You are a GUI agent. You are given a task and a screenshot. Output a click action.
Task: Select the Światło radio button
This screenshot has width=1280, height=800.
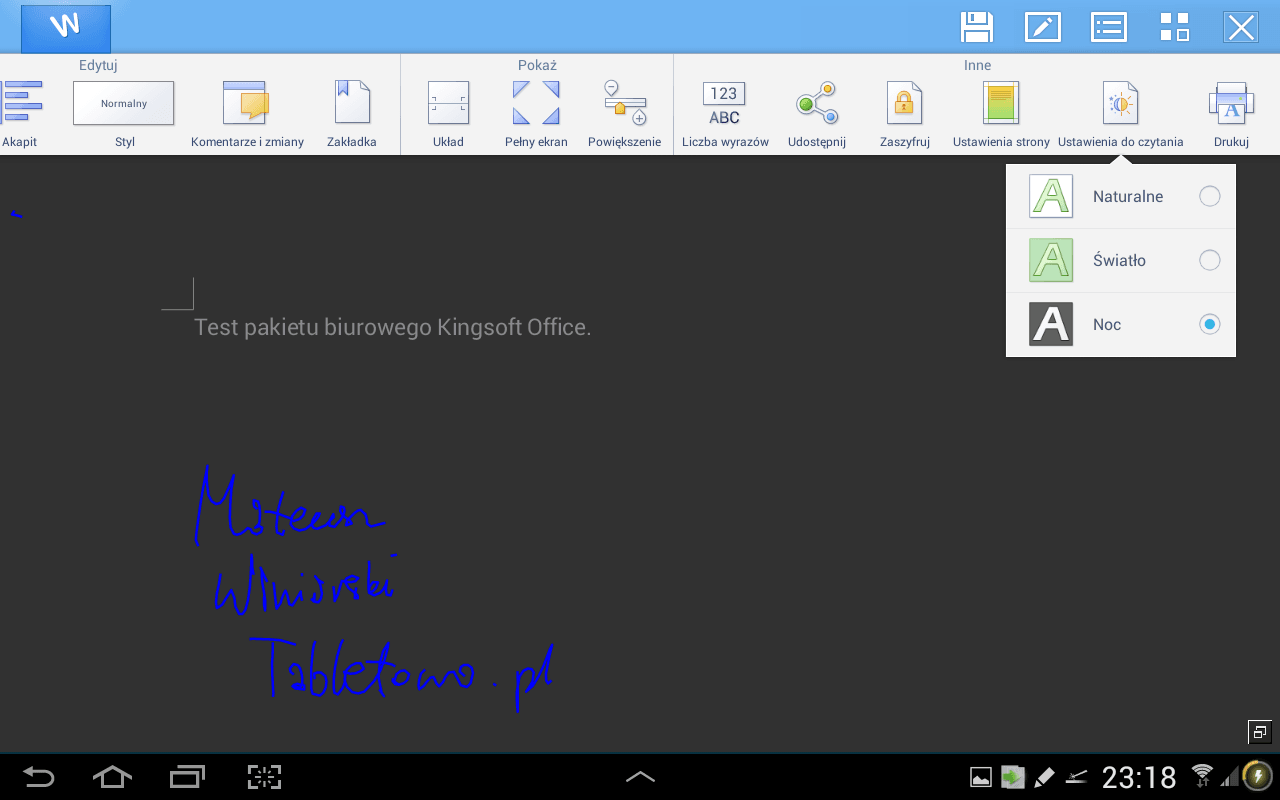(x=1210, y=260)
